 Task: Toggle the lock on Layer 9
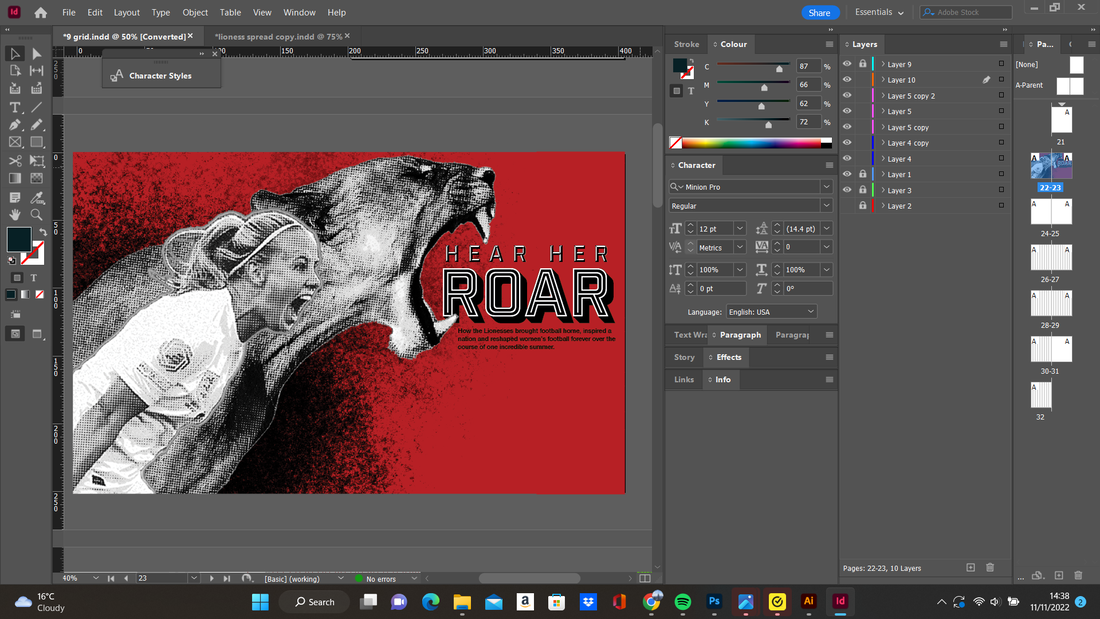pyautogui.click(x=863, y=64)
